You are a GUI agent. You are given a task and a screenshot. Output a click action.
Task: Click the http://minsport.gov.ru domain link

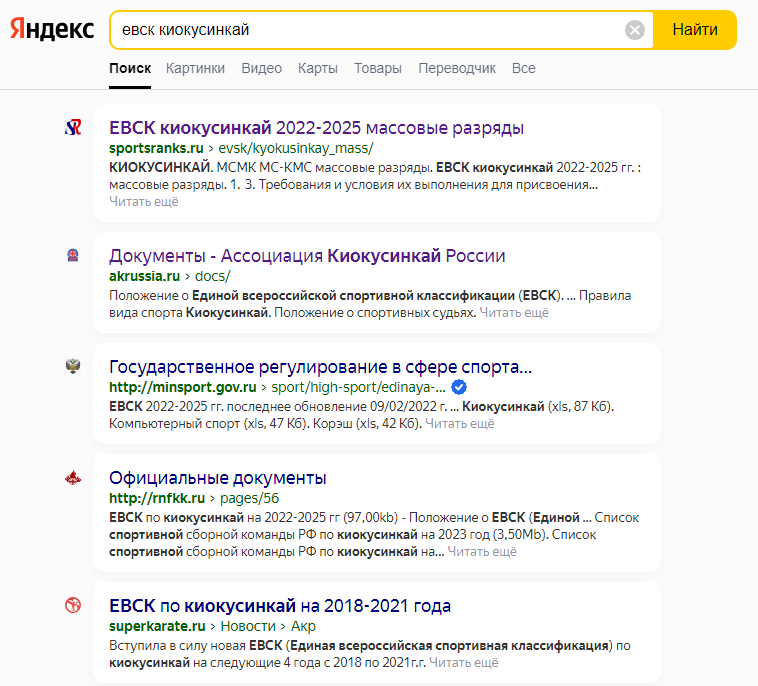click(183, 387)
